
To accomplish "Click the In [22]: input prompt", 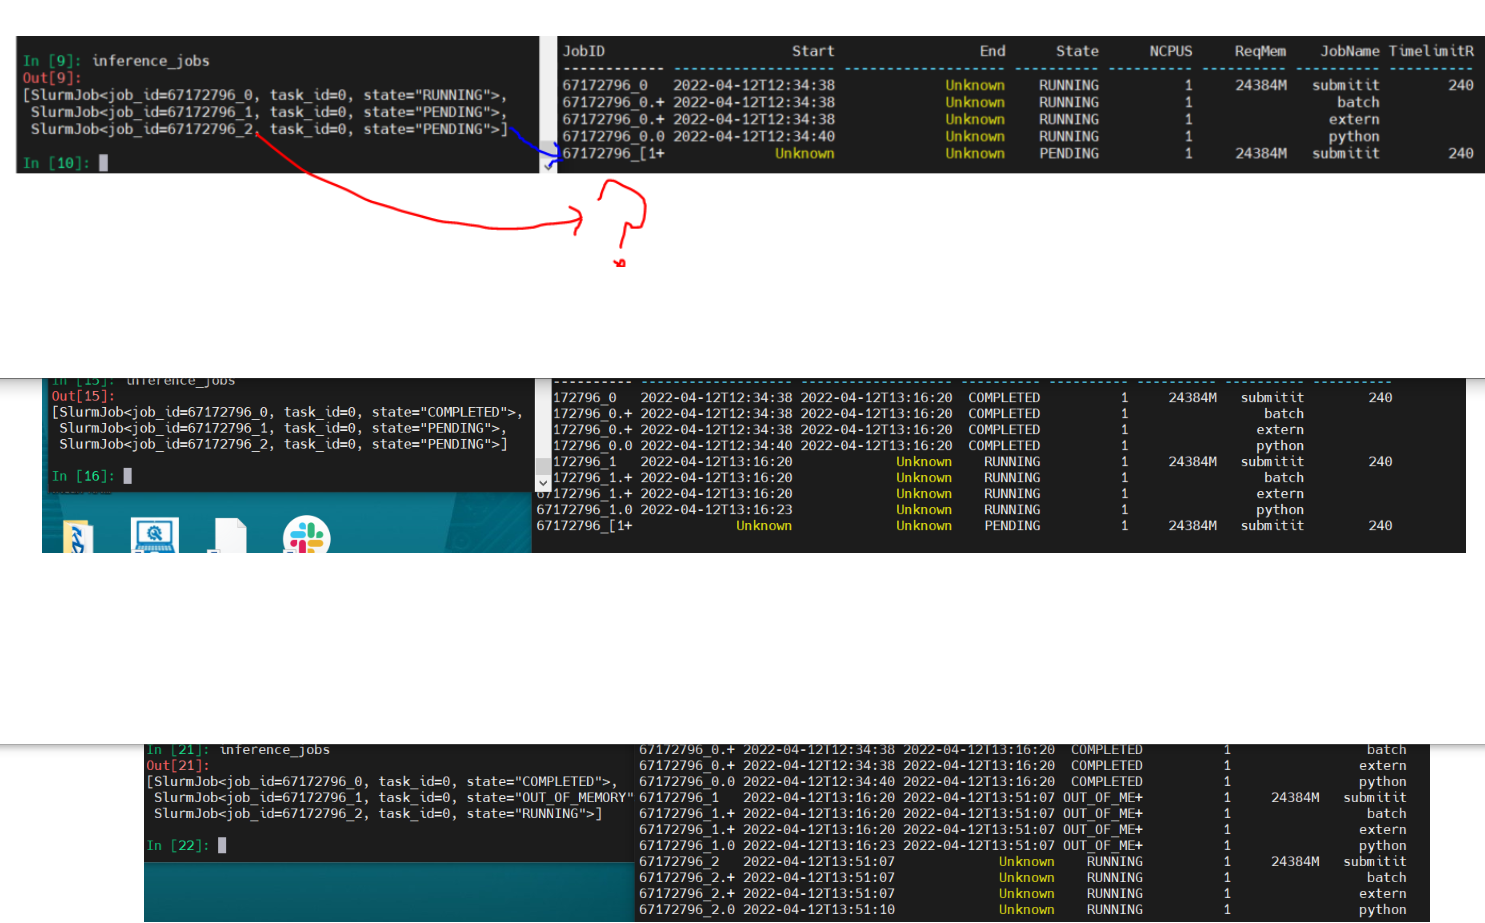I will point(178,845).
